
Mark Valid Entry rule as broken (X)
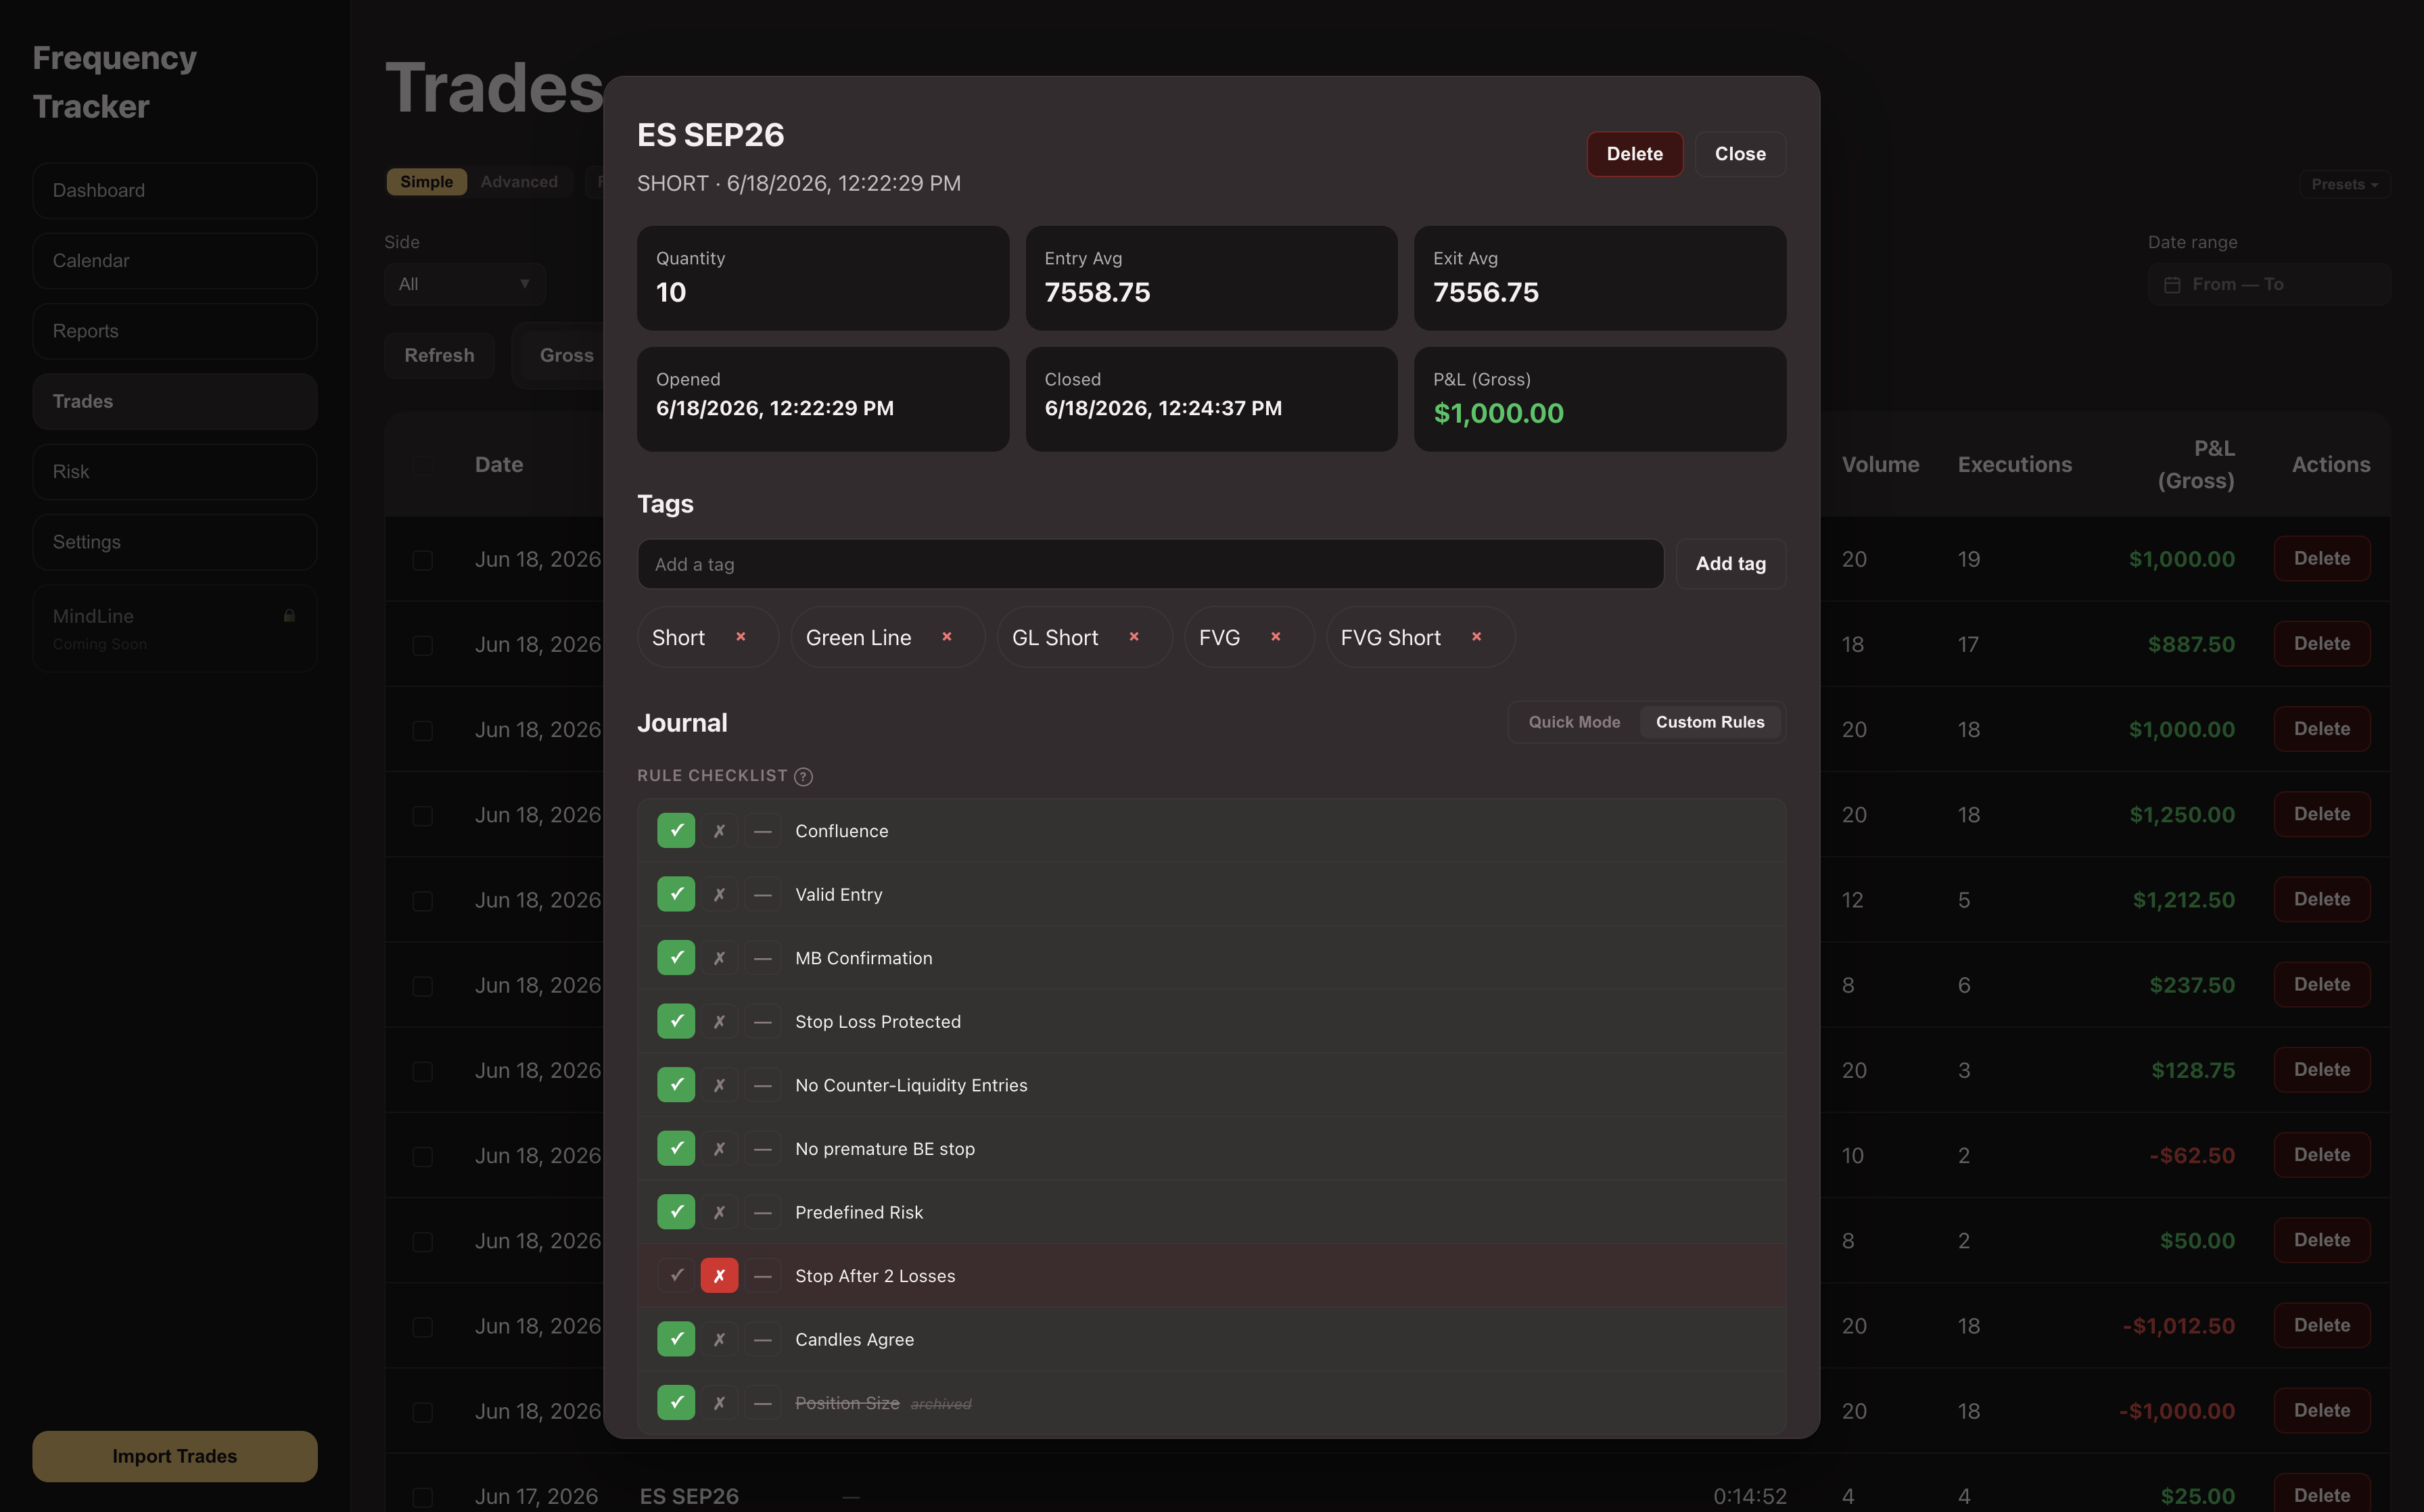click(719, 894)
